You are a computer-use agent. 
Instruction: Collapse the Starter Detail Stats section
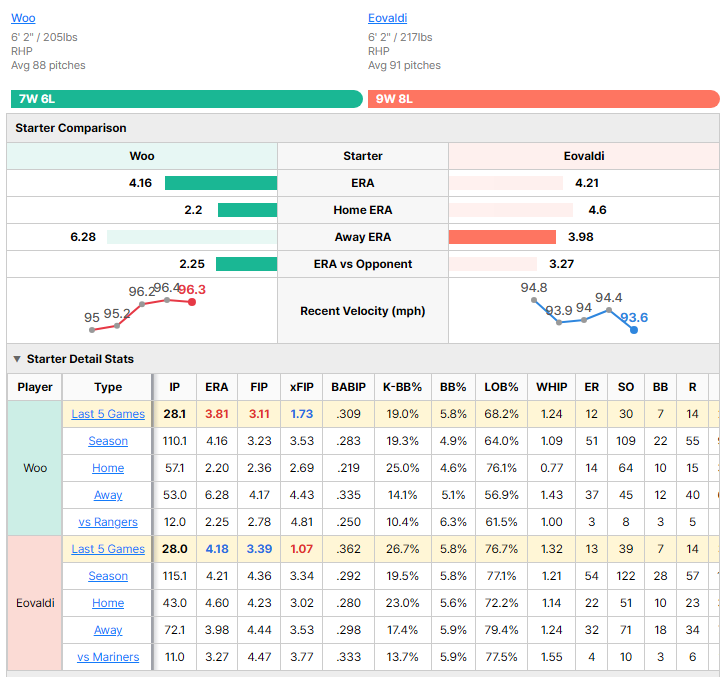17,359
